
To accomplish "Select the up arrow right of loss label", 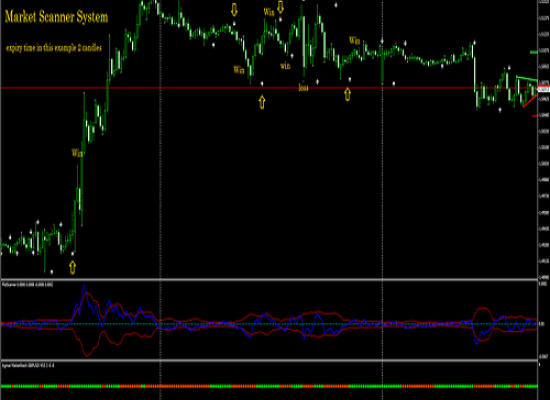I will [348, 94].
